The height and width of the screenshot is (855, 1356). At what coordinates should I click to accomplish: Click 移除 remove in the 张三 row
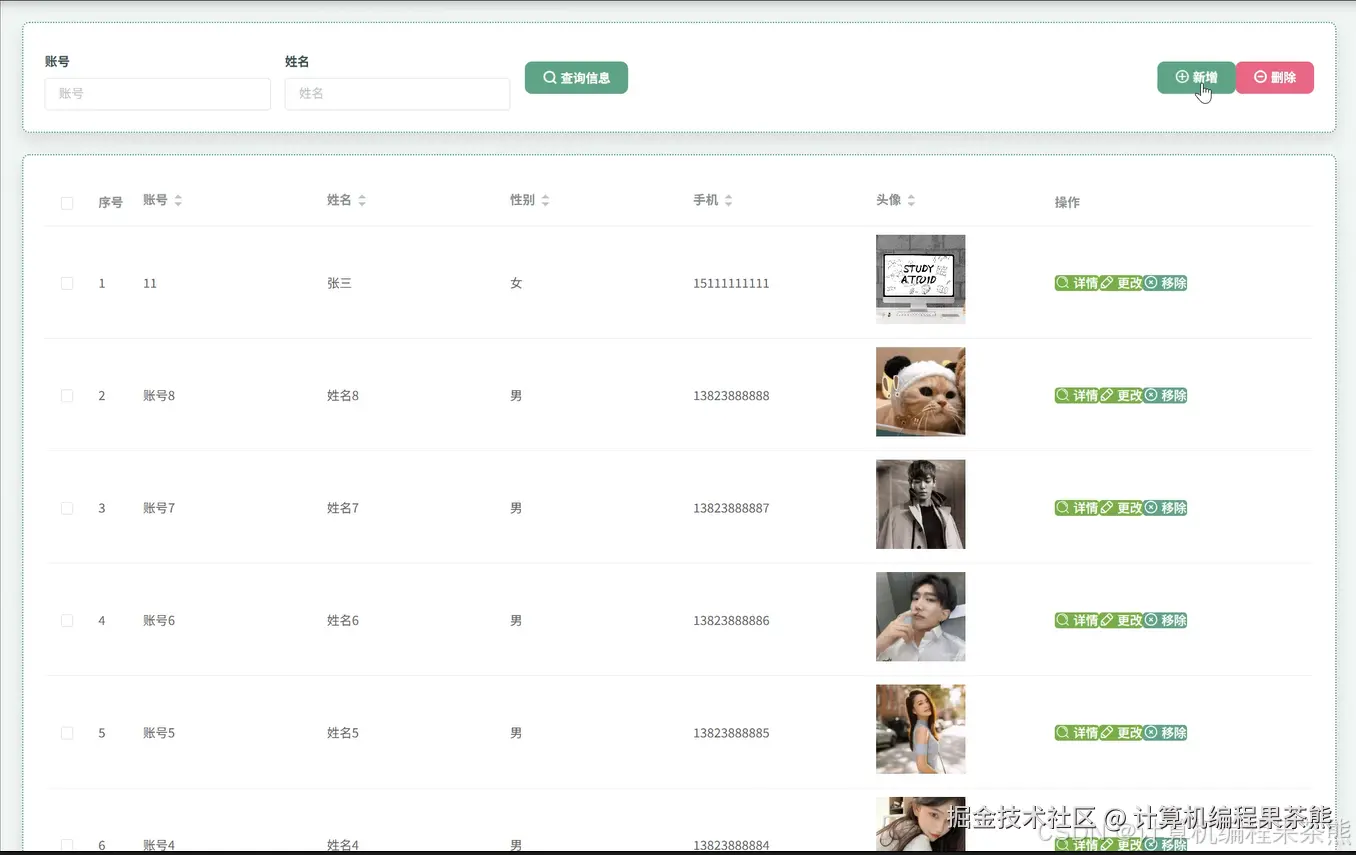click(1165, 283)
